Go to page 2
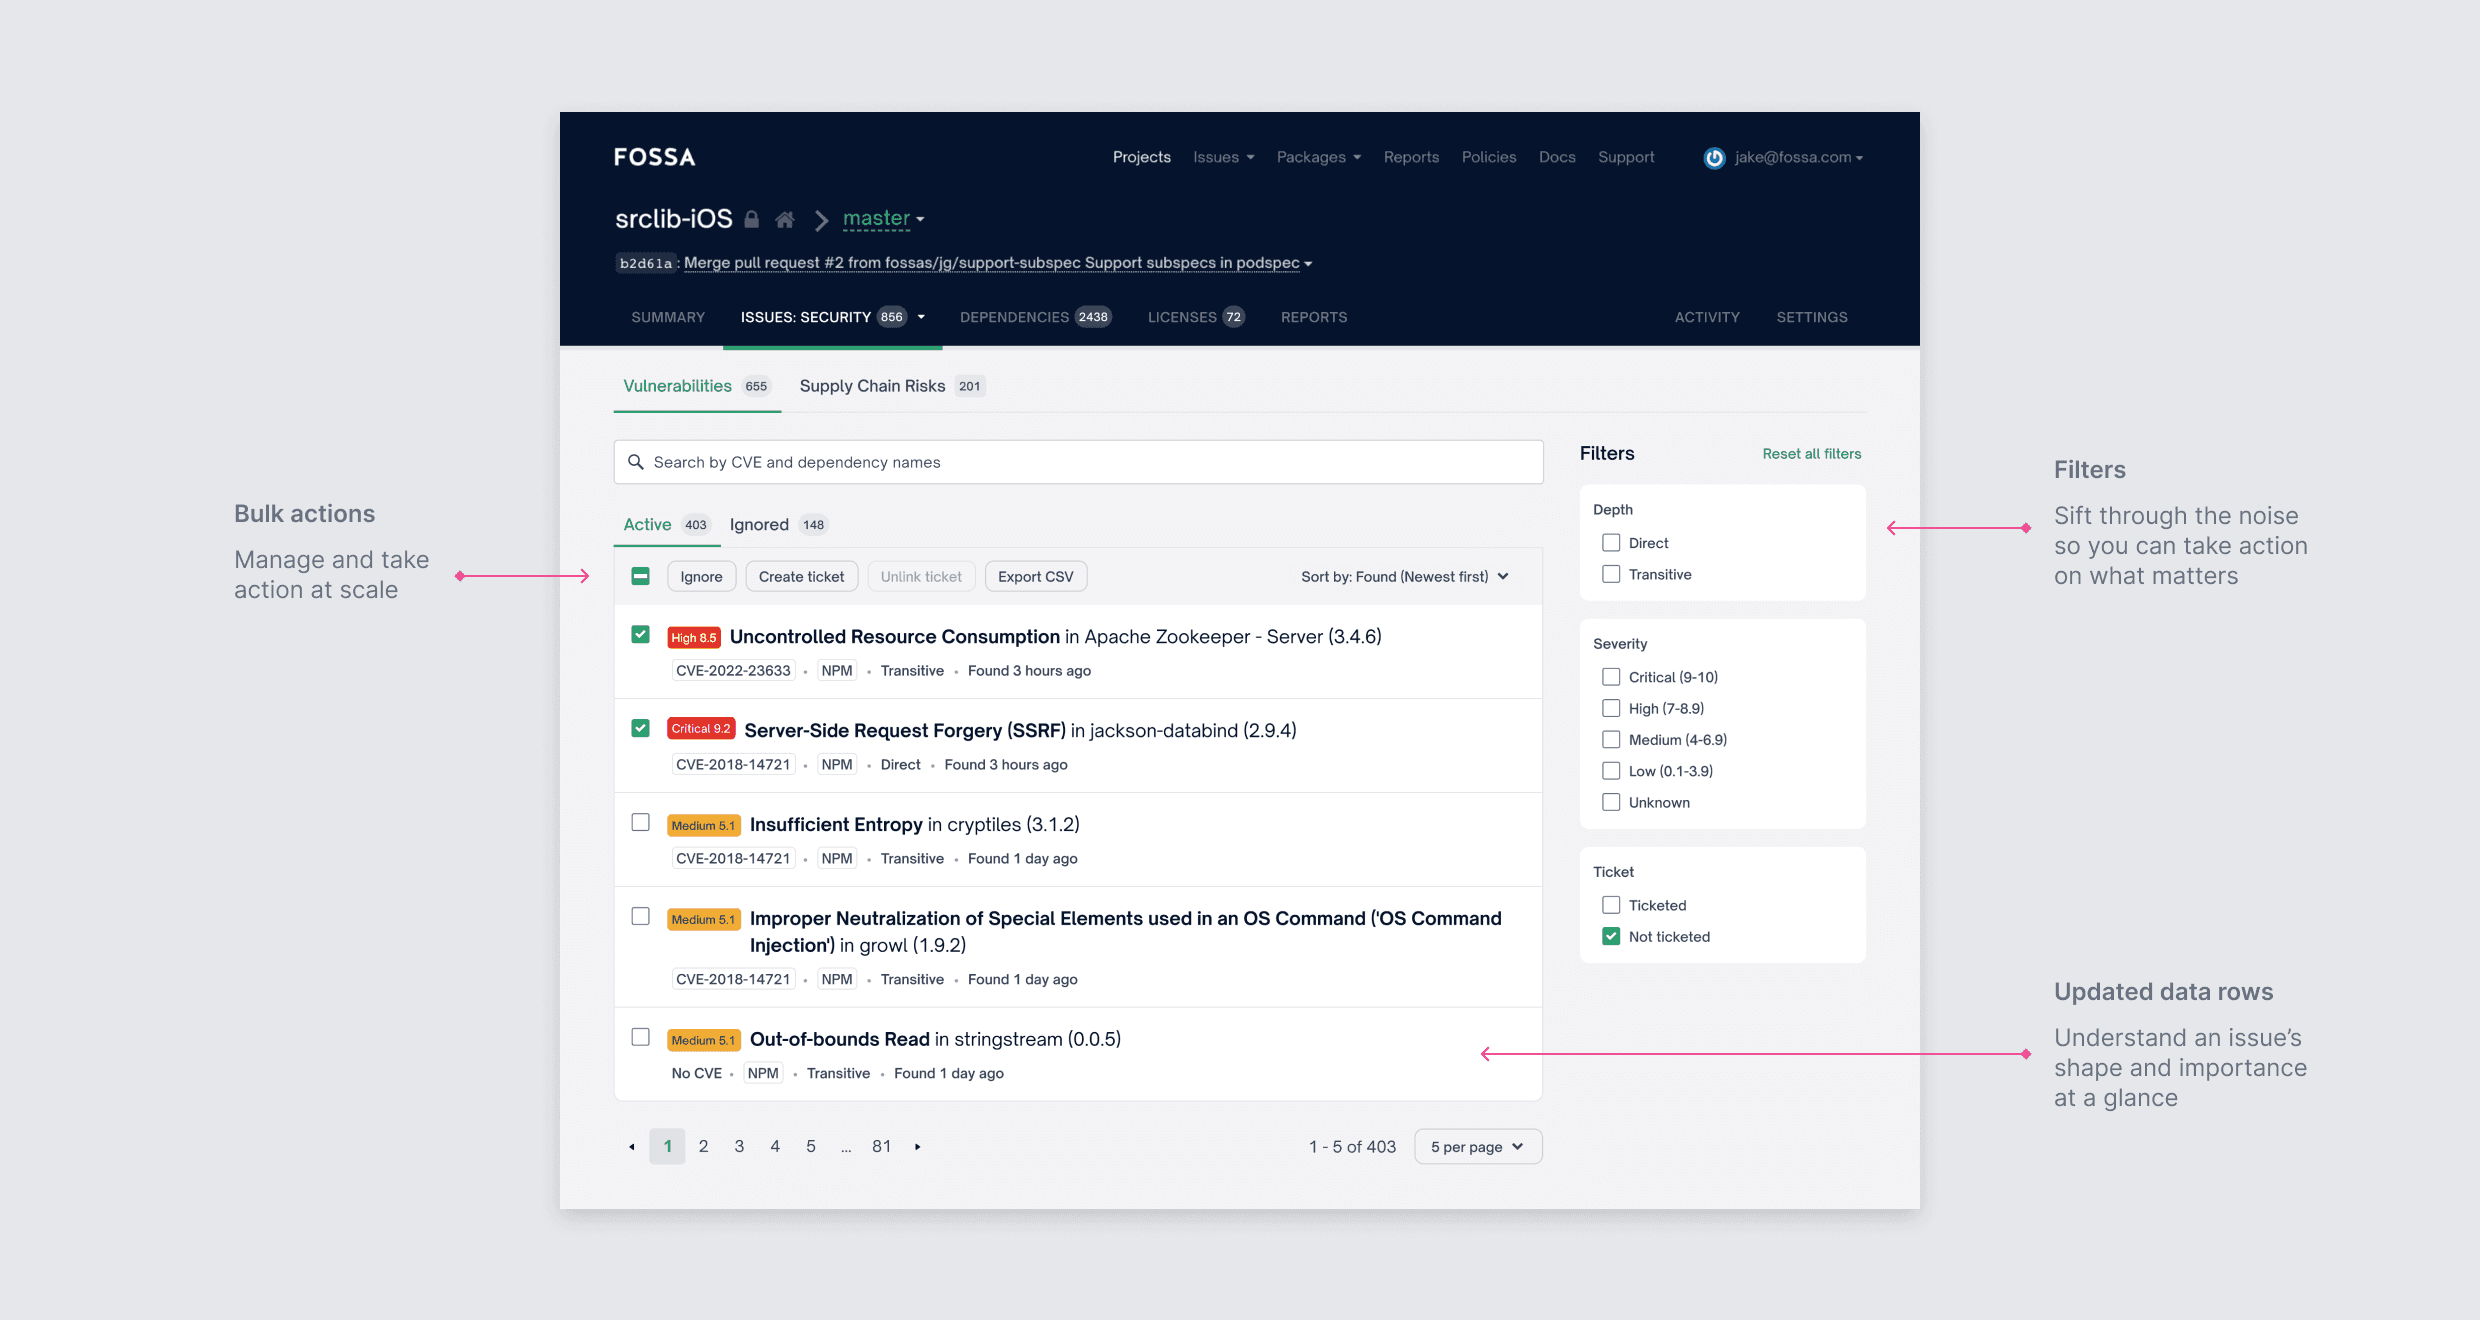The height and width of the screenshot is (1320, 2480). pyautogui.click(x=703, y=1147)
